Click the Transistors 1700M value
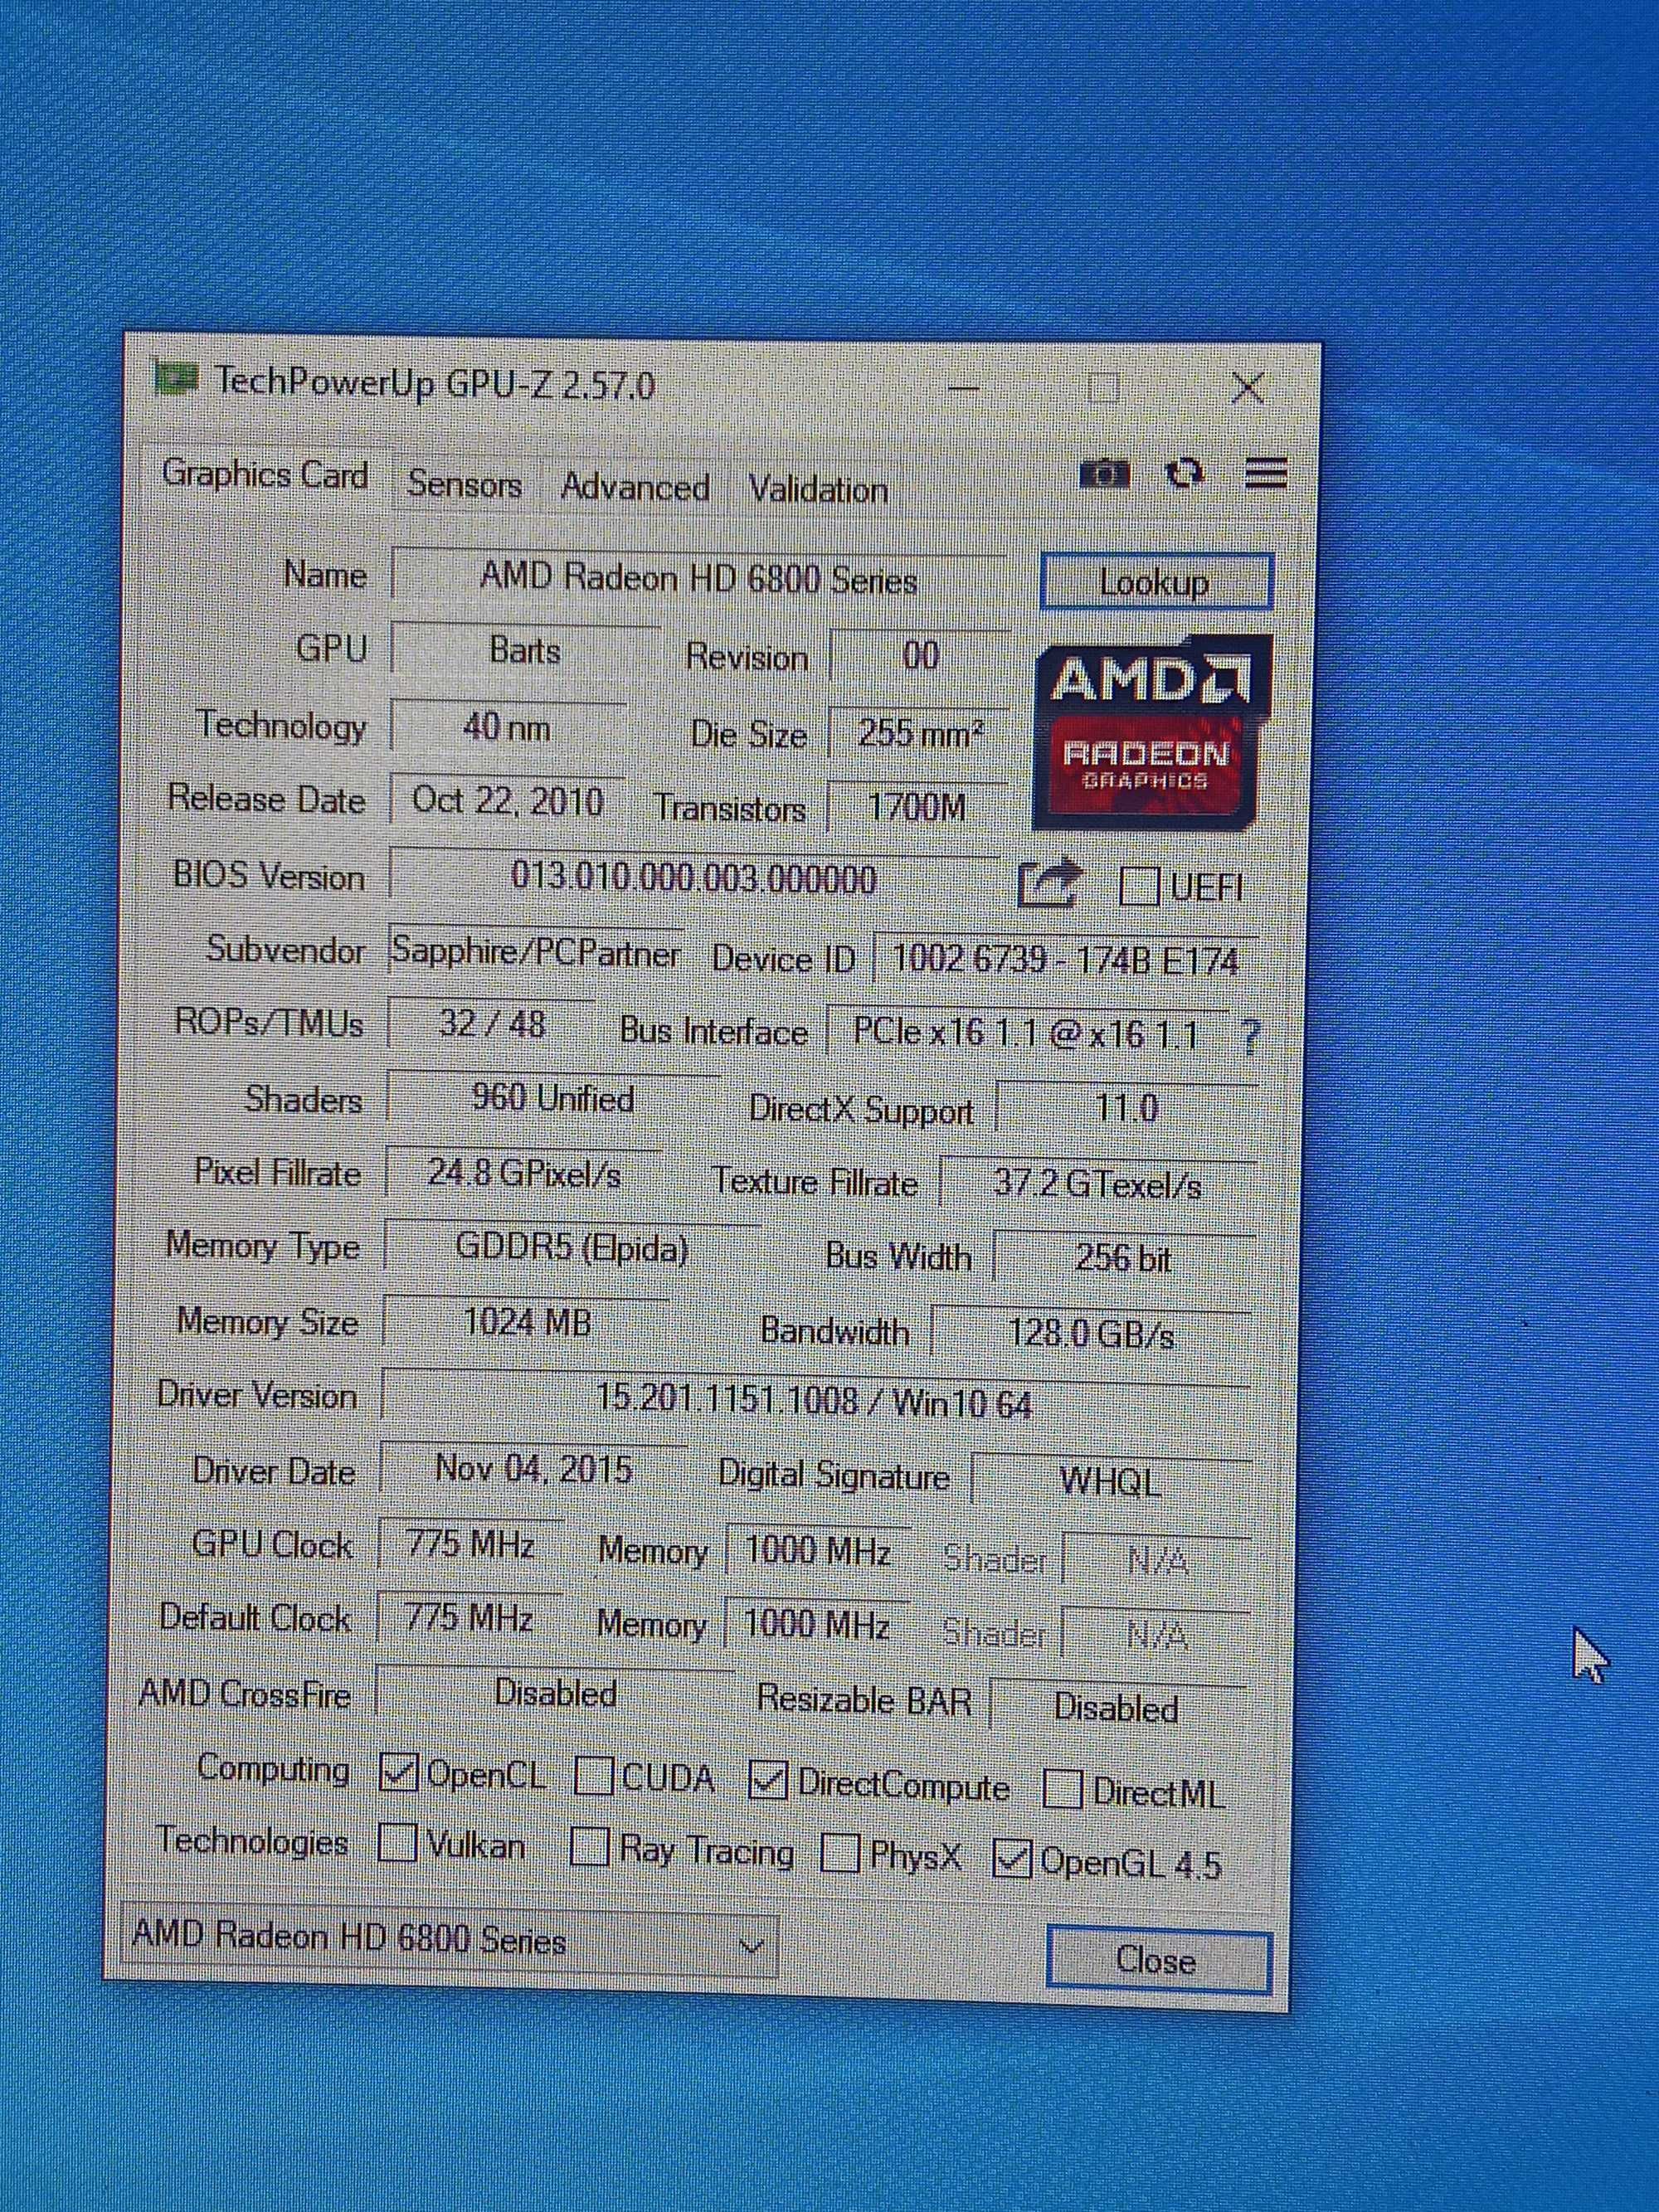The image size is (1659, 2212). [x=916, y=808]
